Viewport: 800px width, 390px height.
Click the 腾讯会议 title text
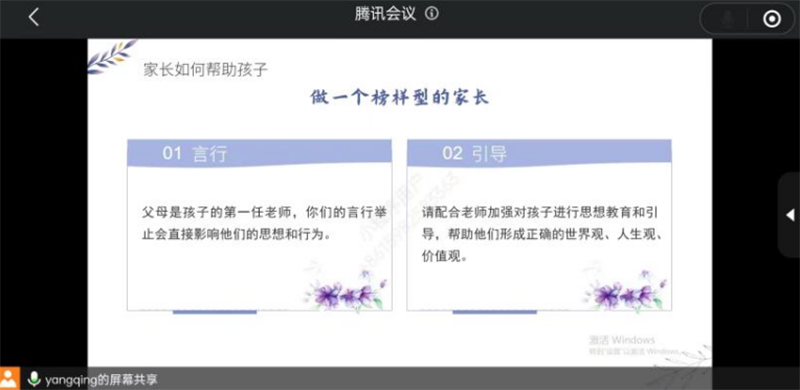click(386, 14)
